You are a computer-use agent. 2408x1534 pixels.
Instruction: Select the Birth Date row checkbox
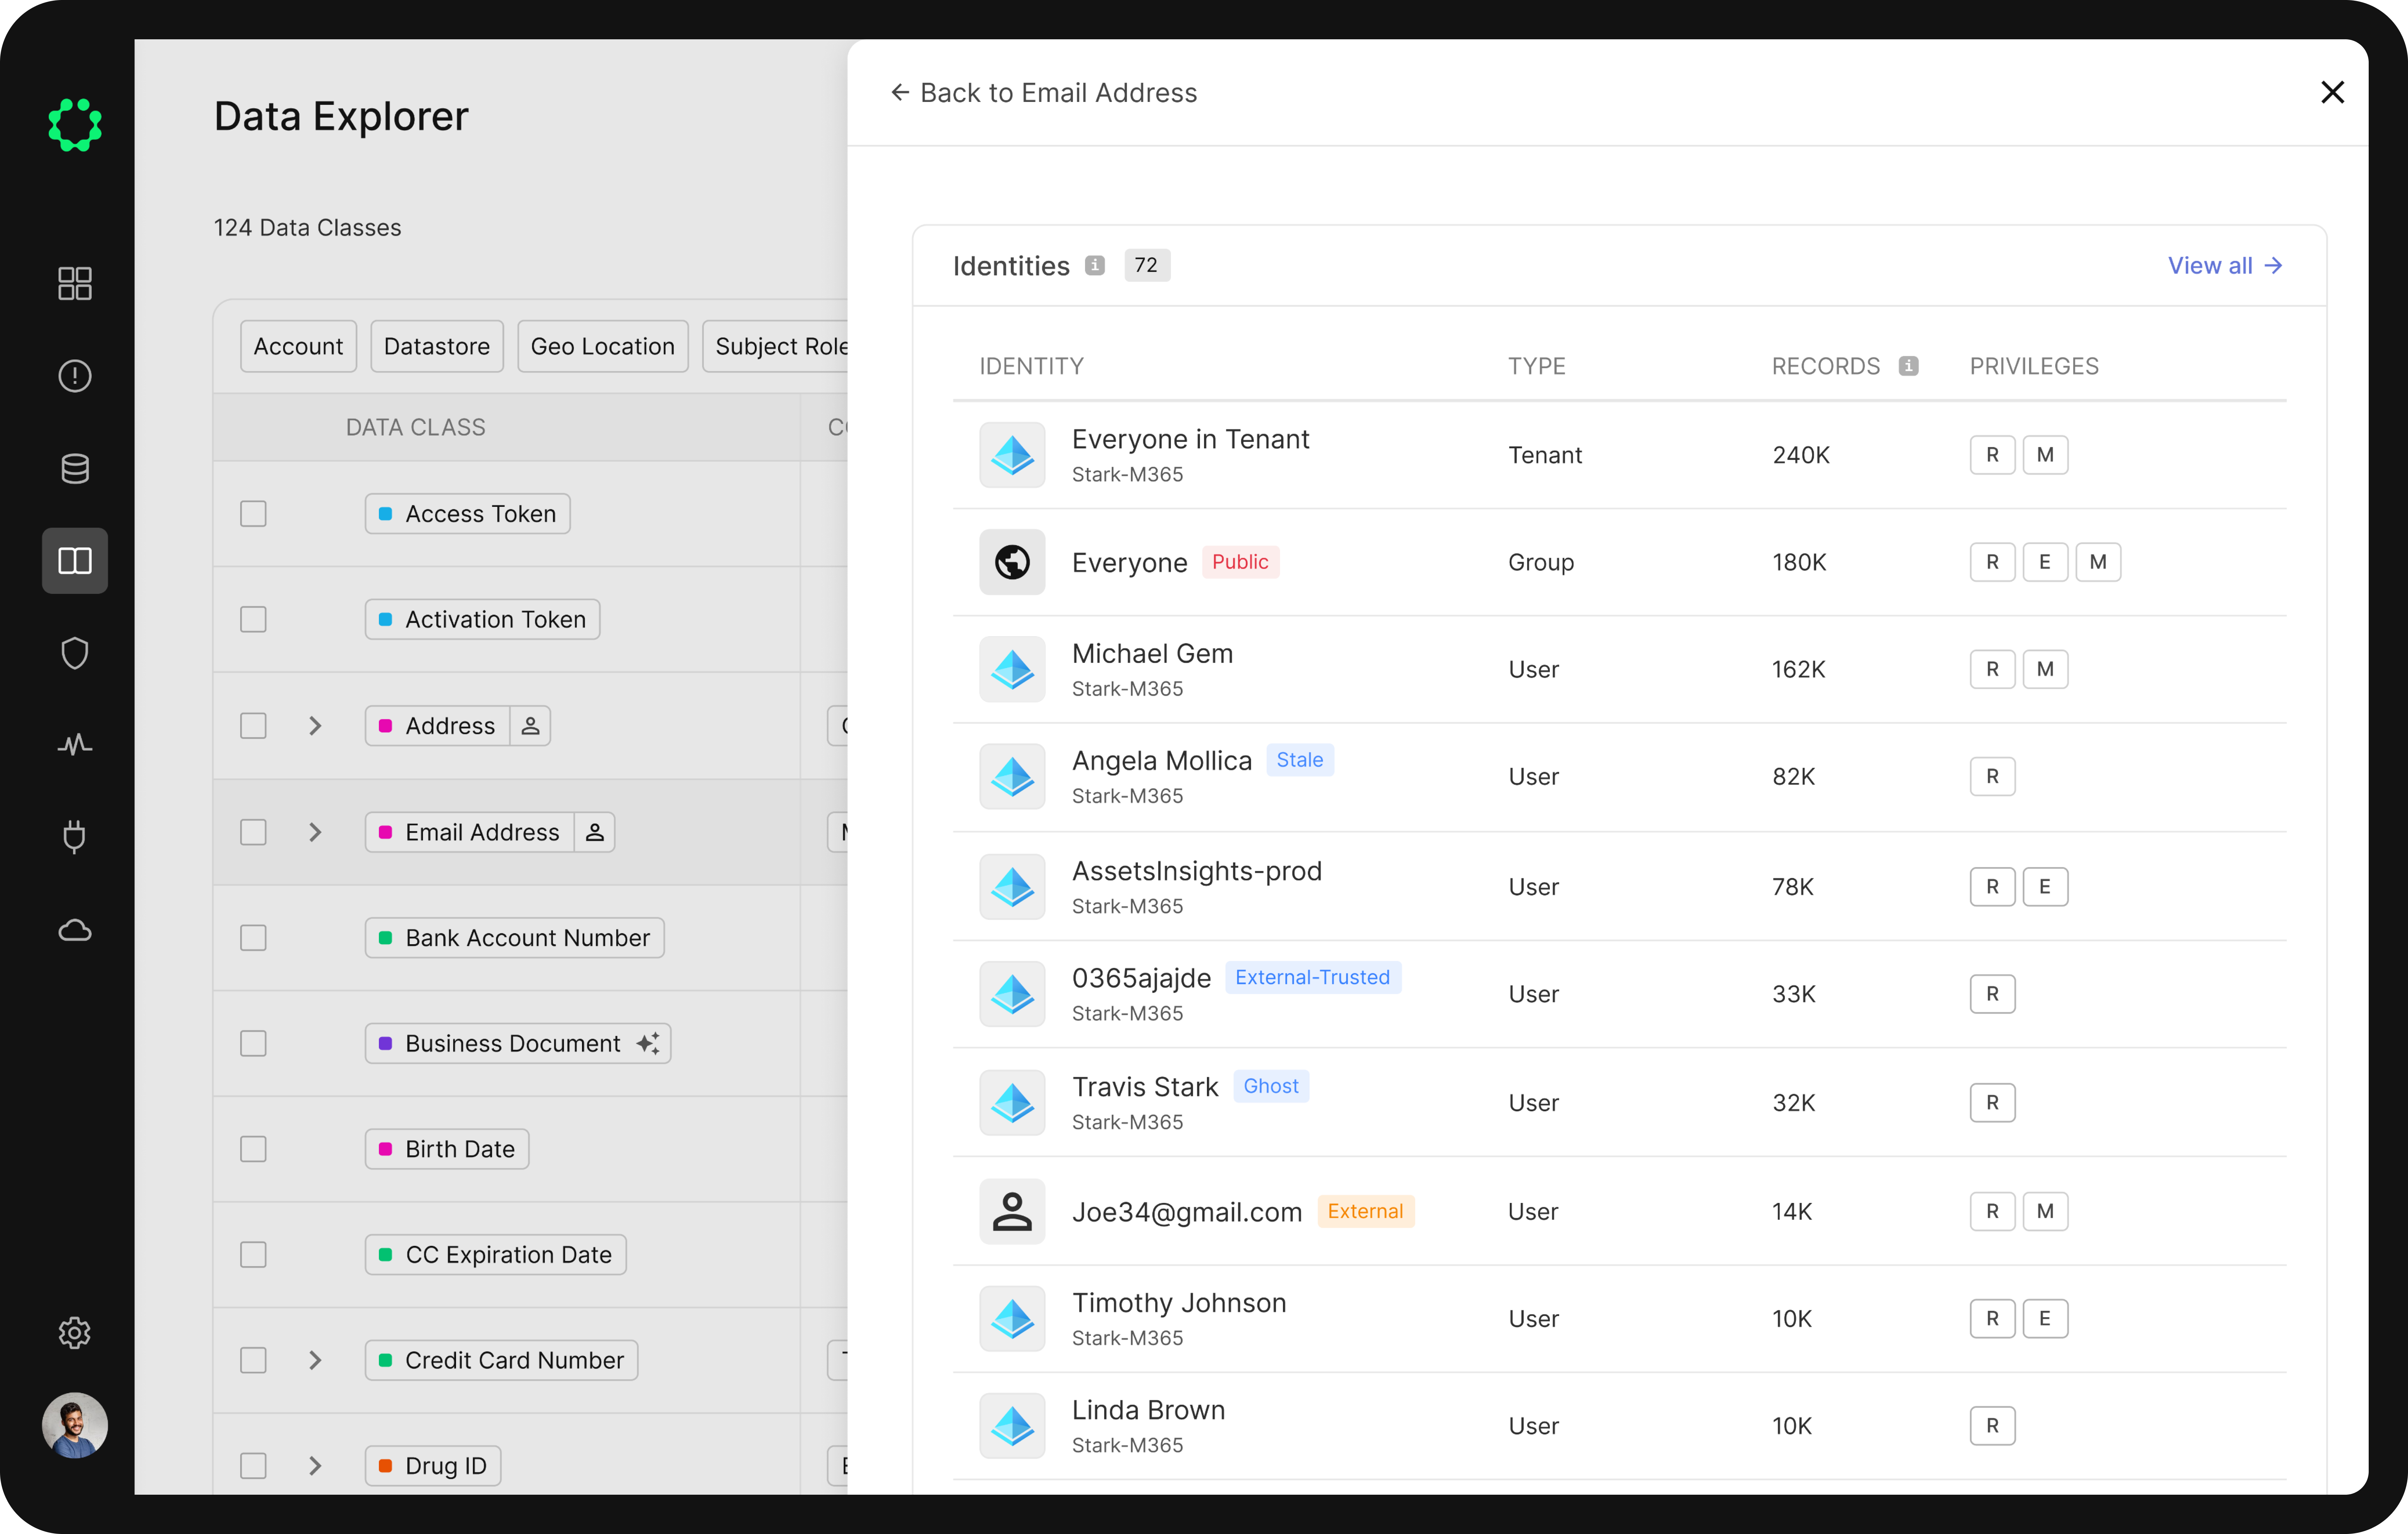coord(253,1149)
